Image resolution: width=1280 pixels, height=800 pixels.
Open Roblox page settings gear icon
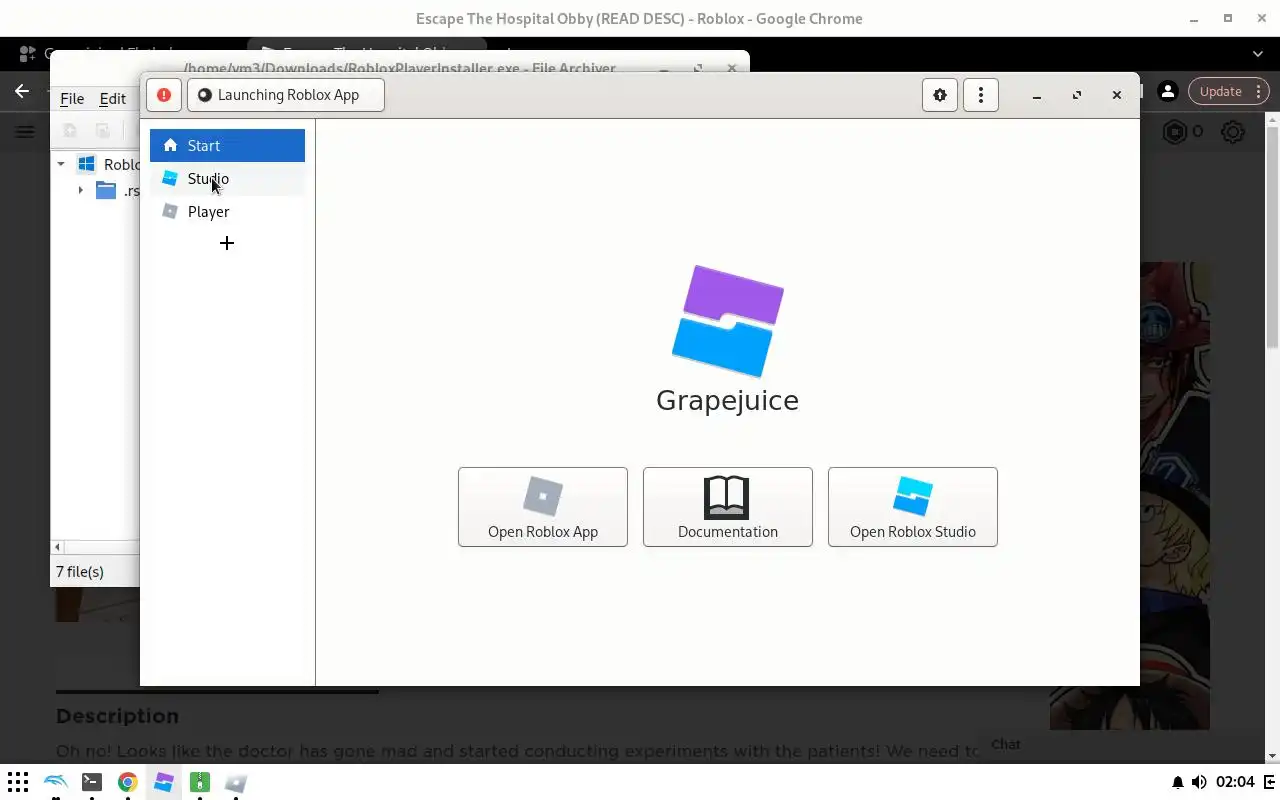1233,132
